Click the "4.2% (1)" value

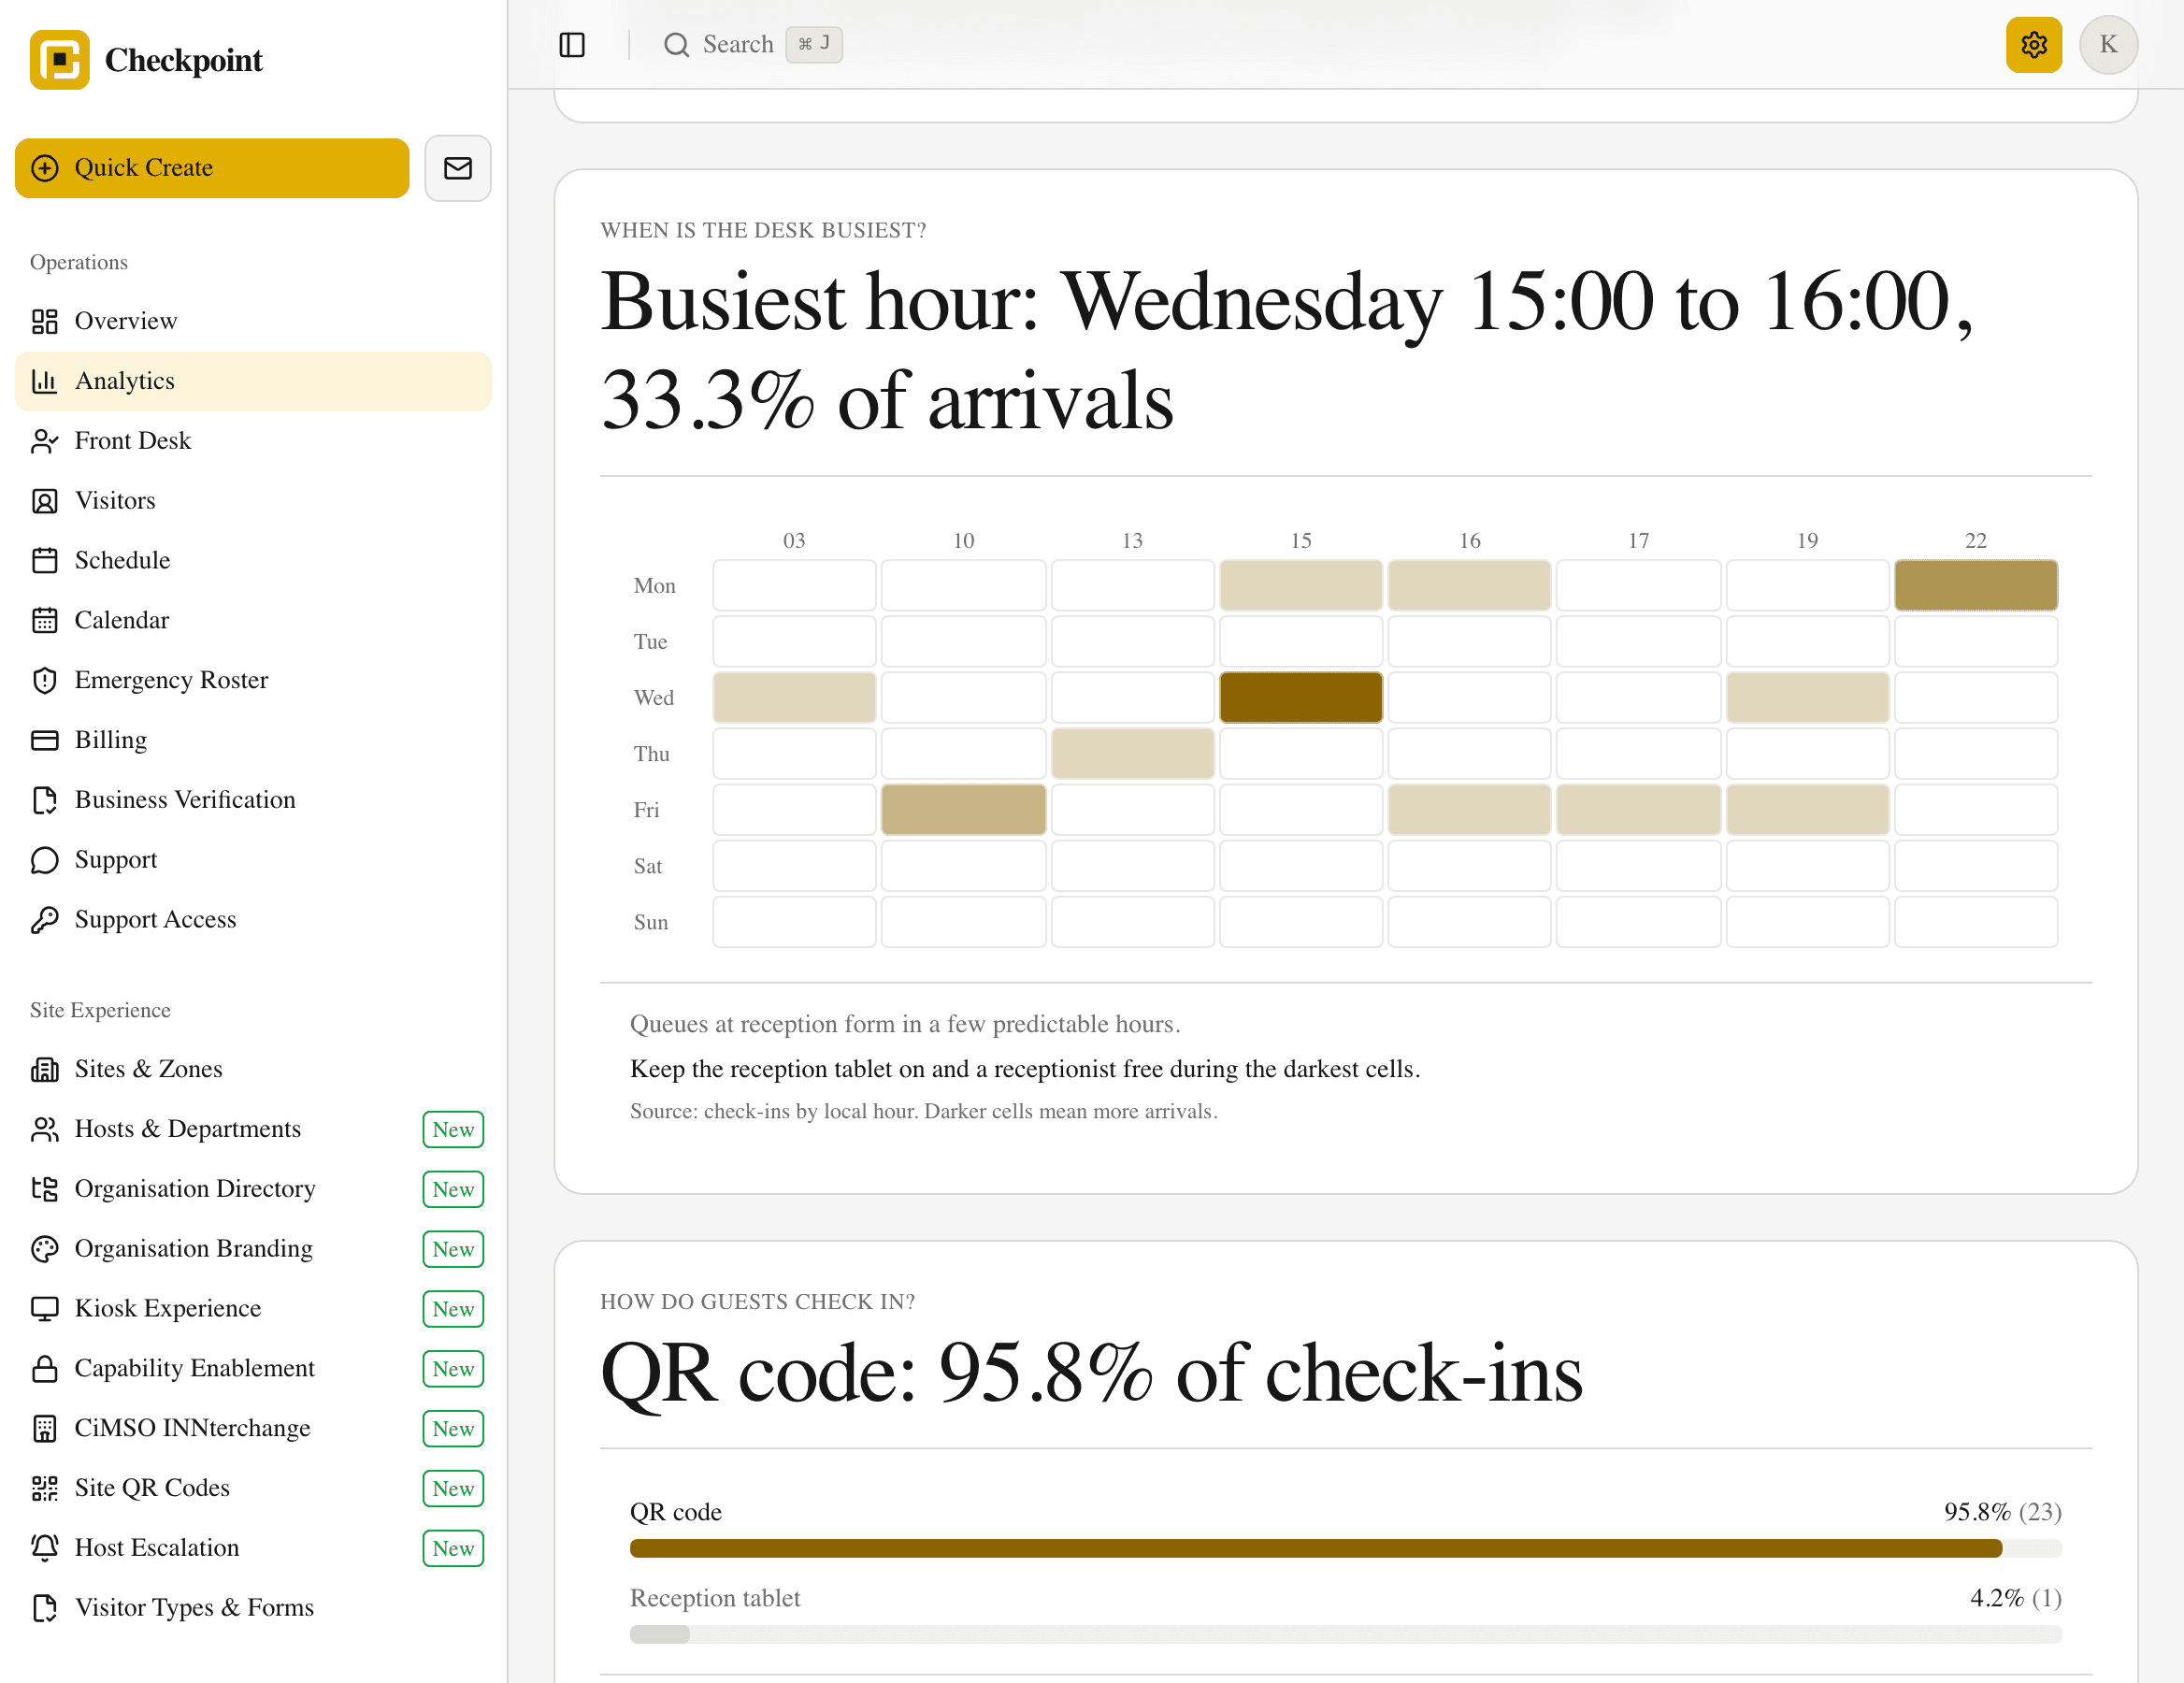coord(2015,1598)
